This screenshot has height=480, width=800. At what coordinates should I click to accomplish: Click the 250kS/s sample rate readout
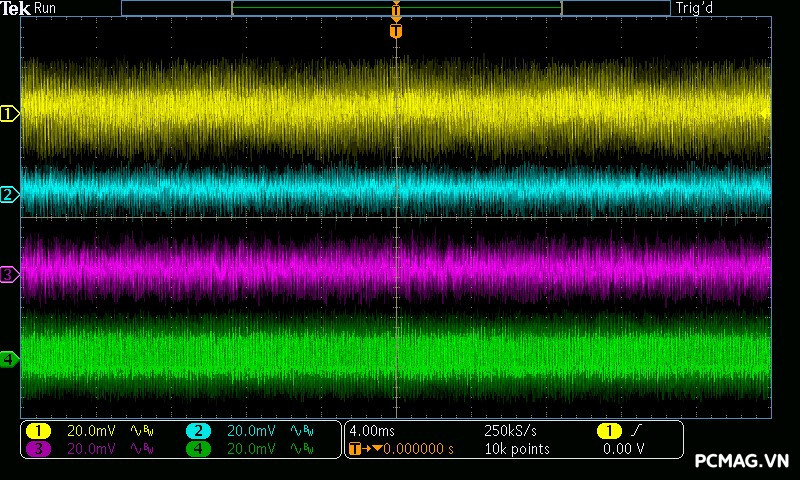[511, 431]
